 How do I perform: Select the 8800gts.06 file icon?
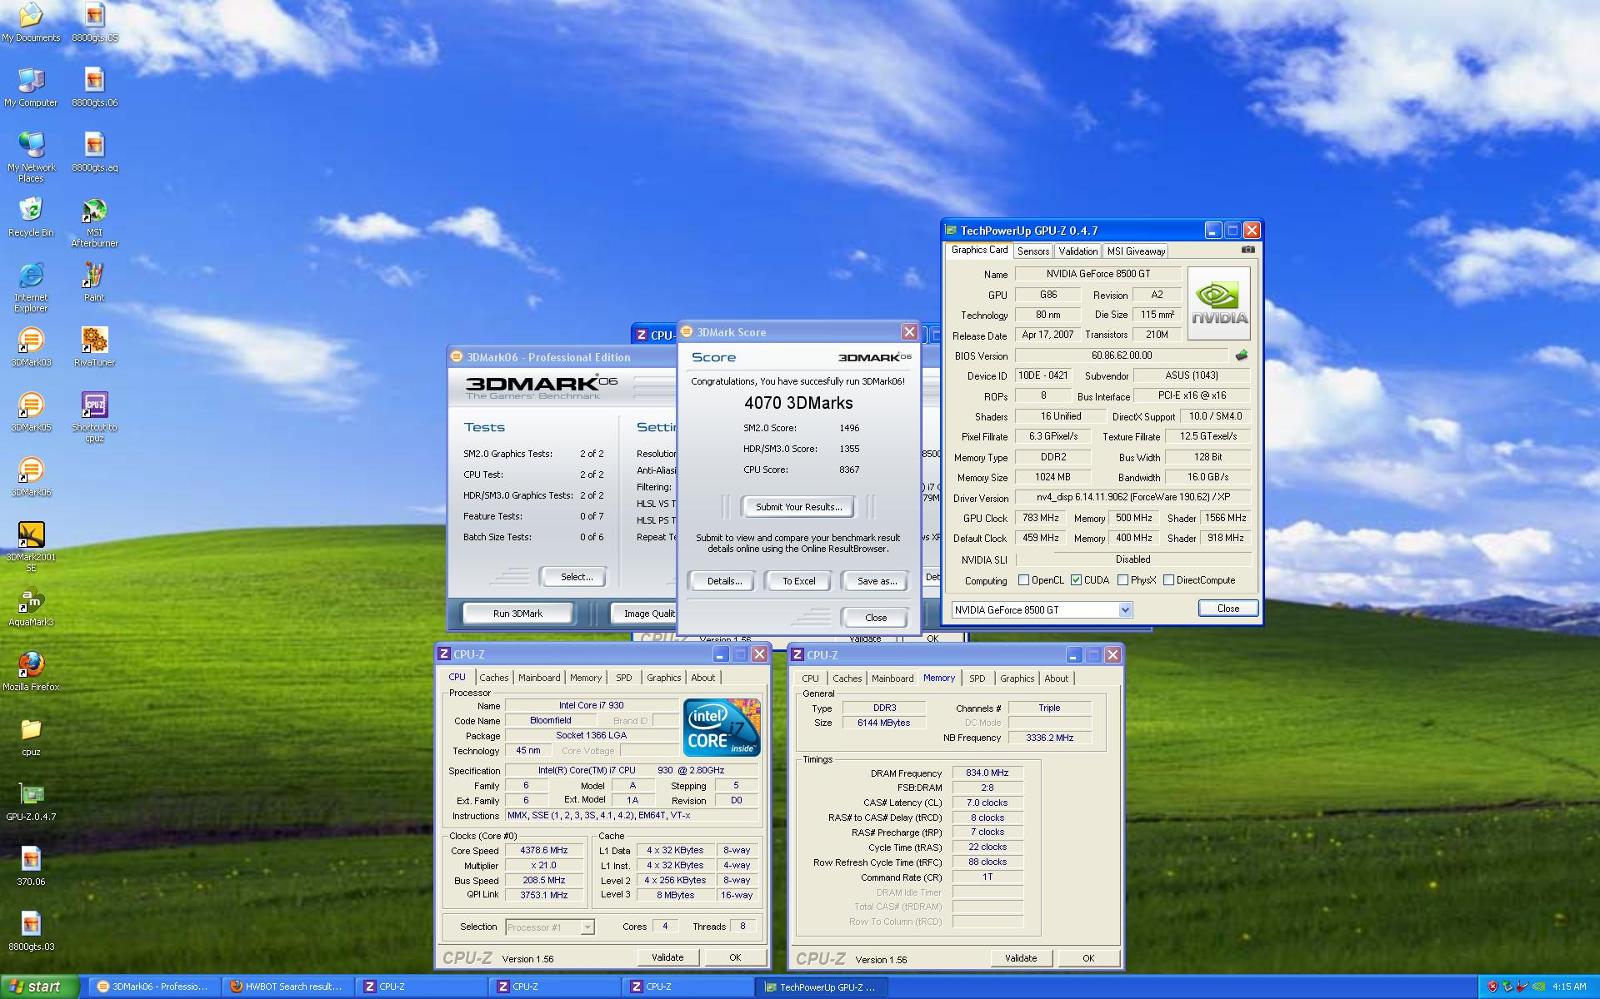pos(95,88)
